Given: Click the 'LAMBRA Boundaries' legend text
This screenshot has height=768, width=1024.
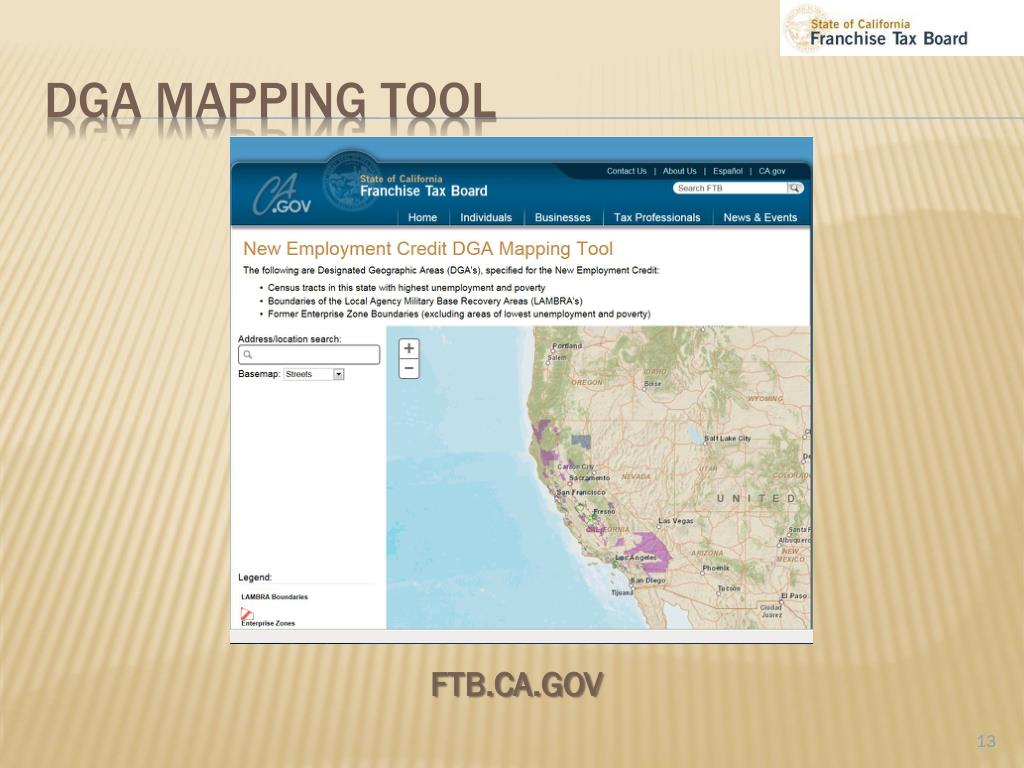Looking at the screenshot, I should pyautogui.click(x=274, y=597).
